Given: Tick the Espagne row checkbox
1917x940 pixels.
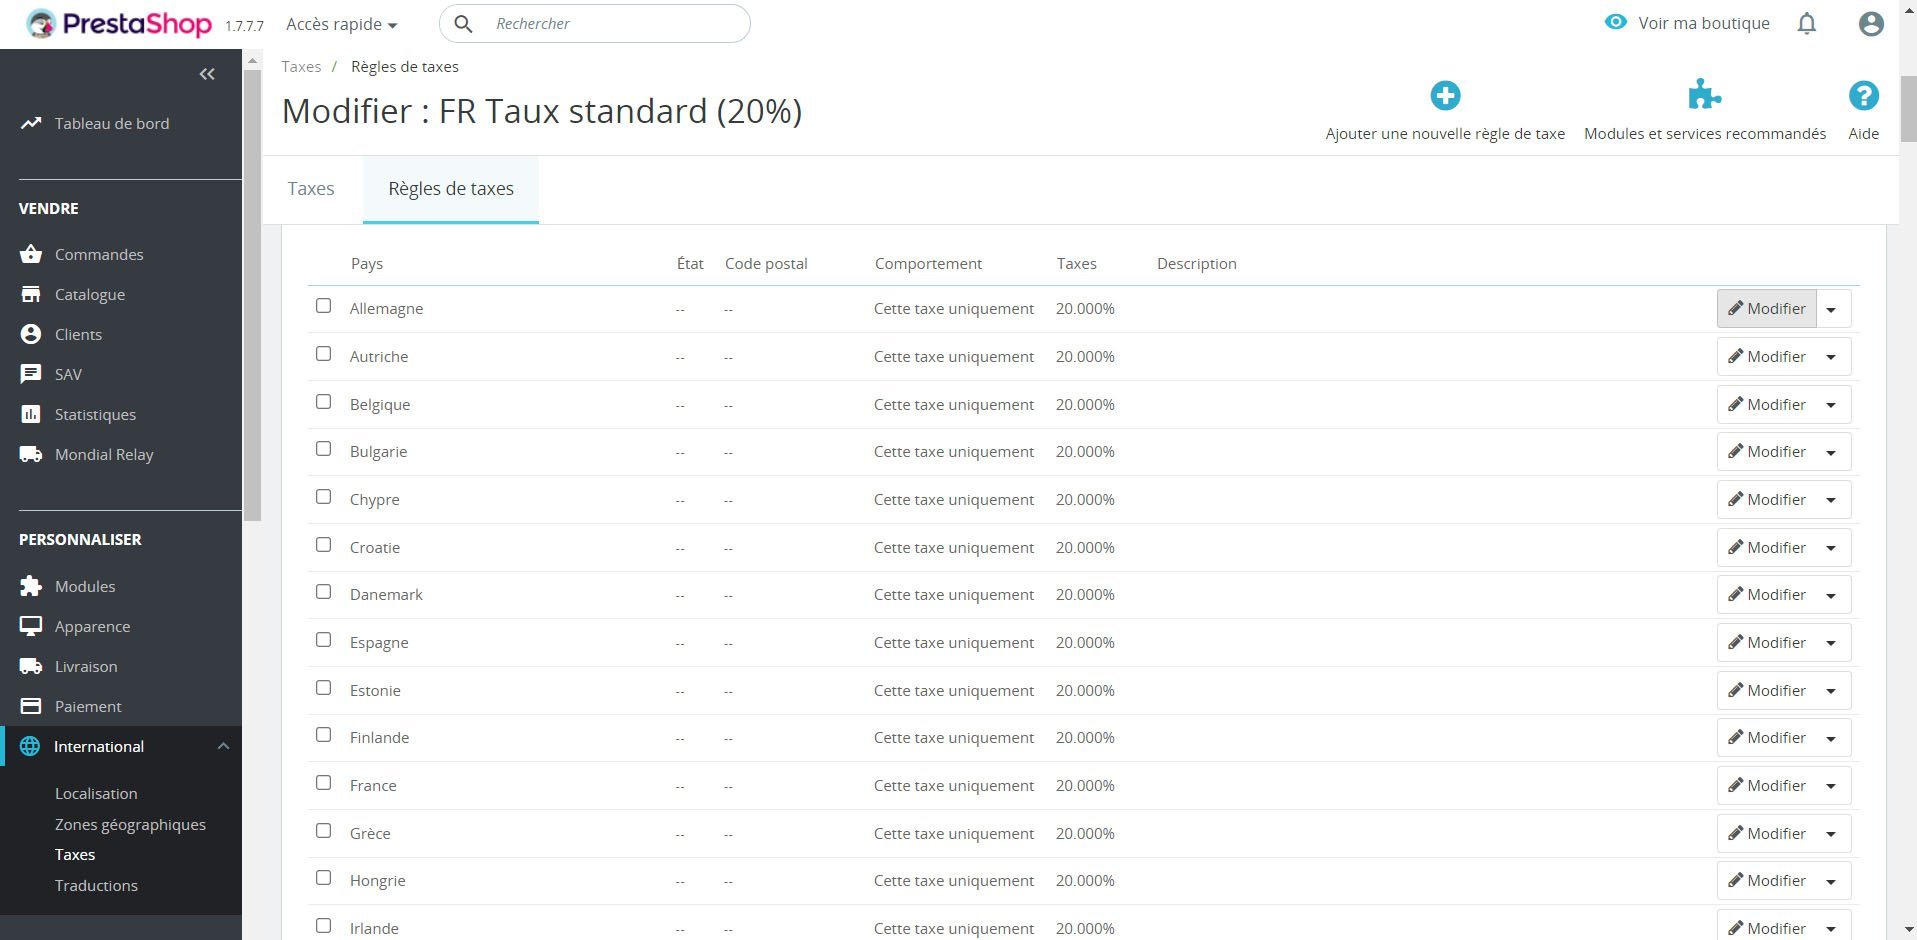Looking at the screenshot, I should (x=323, y=640).
